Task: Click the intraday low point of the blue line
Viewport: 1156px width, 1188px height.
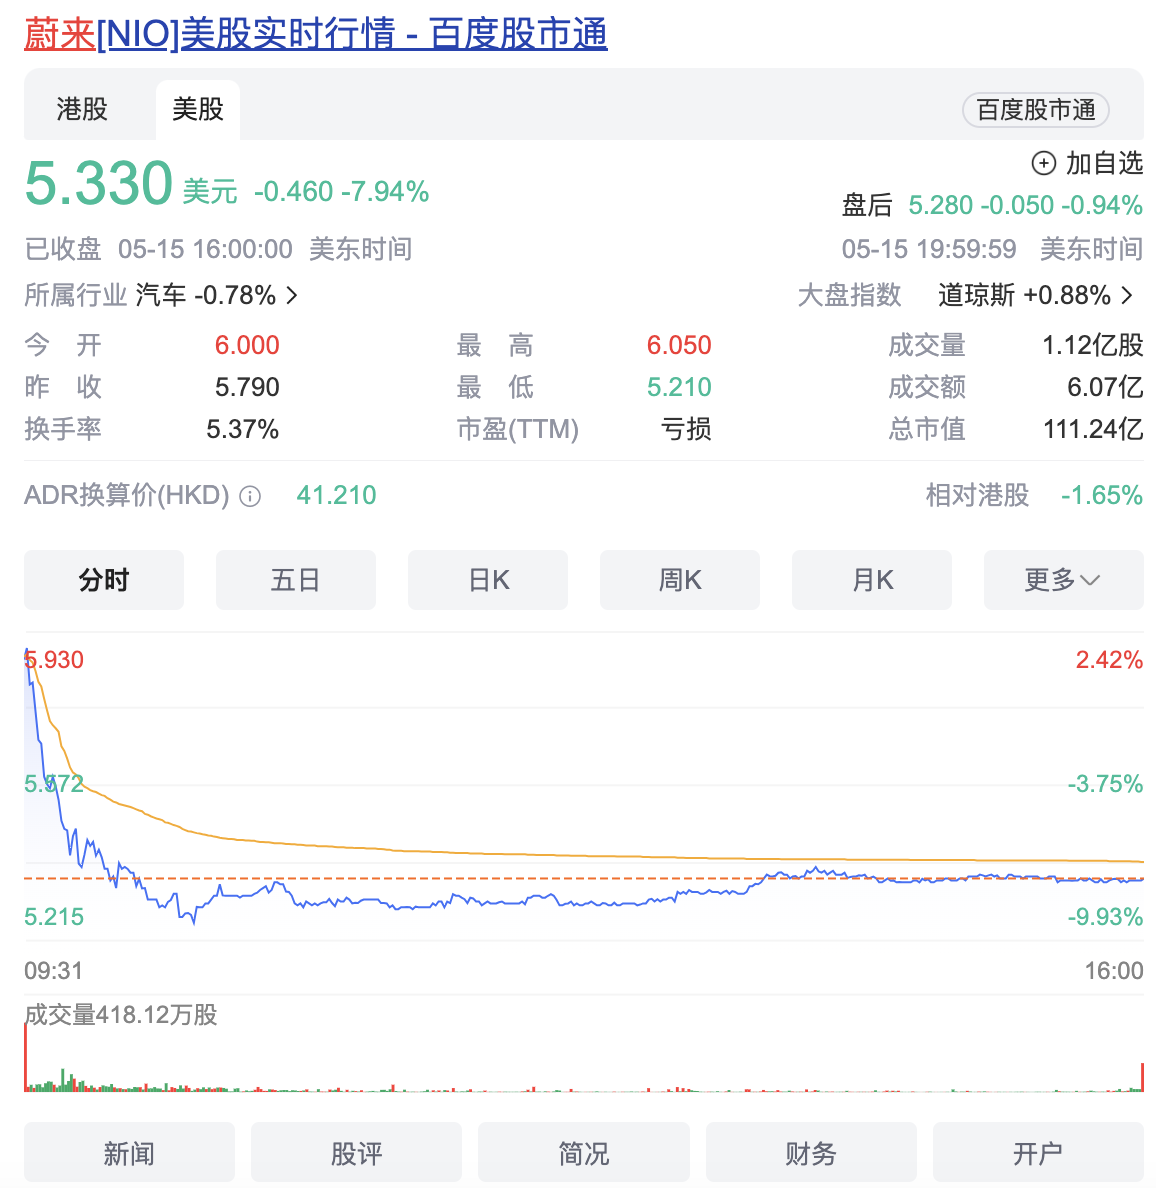Action: (194, 922)
